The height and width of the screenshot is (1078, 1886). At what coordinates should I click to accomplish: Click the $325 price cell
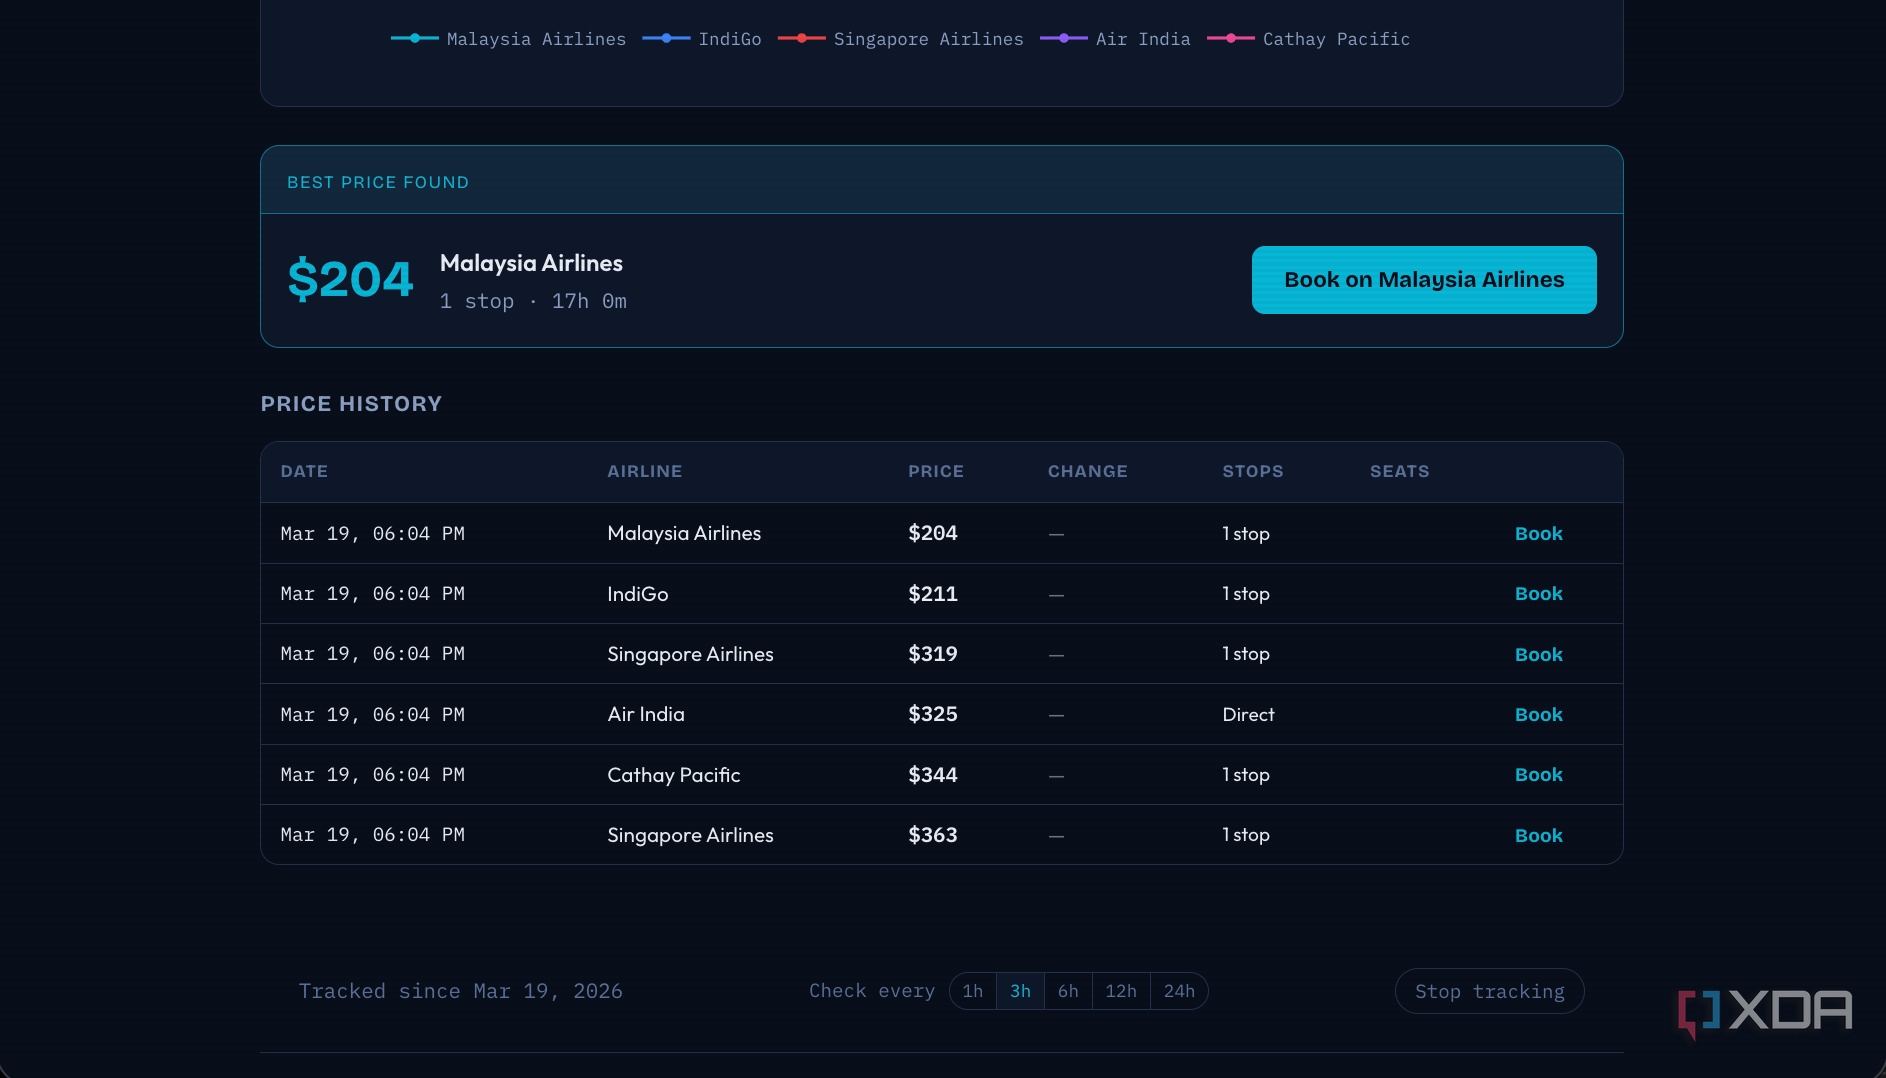click(x=933, y=714)
